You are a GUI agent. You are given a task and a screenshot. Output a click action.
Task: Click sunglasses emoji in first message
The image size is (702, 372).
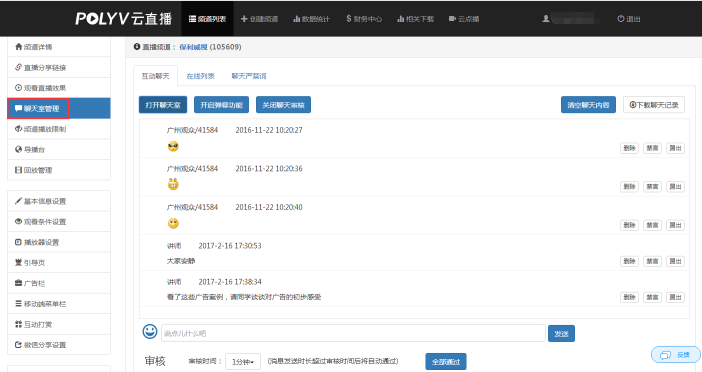point(173,146)
